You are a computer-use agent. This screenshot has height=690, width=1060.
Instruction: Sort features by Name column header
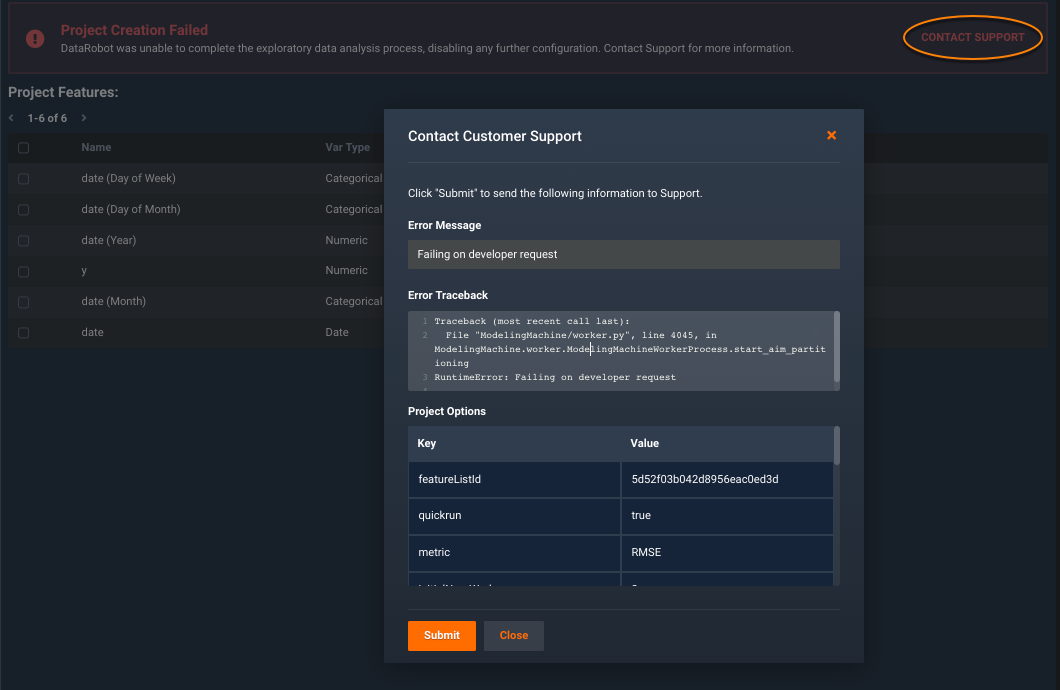(x=96, y=148)
